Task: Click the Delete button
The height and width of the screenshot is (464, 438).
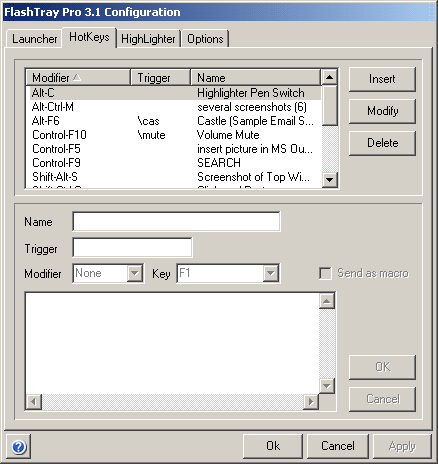Action: (x=382, y=143)
